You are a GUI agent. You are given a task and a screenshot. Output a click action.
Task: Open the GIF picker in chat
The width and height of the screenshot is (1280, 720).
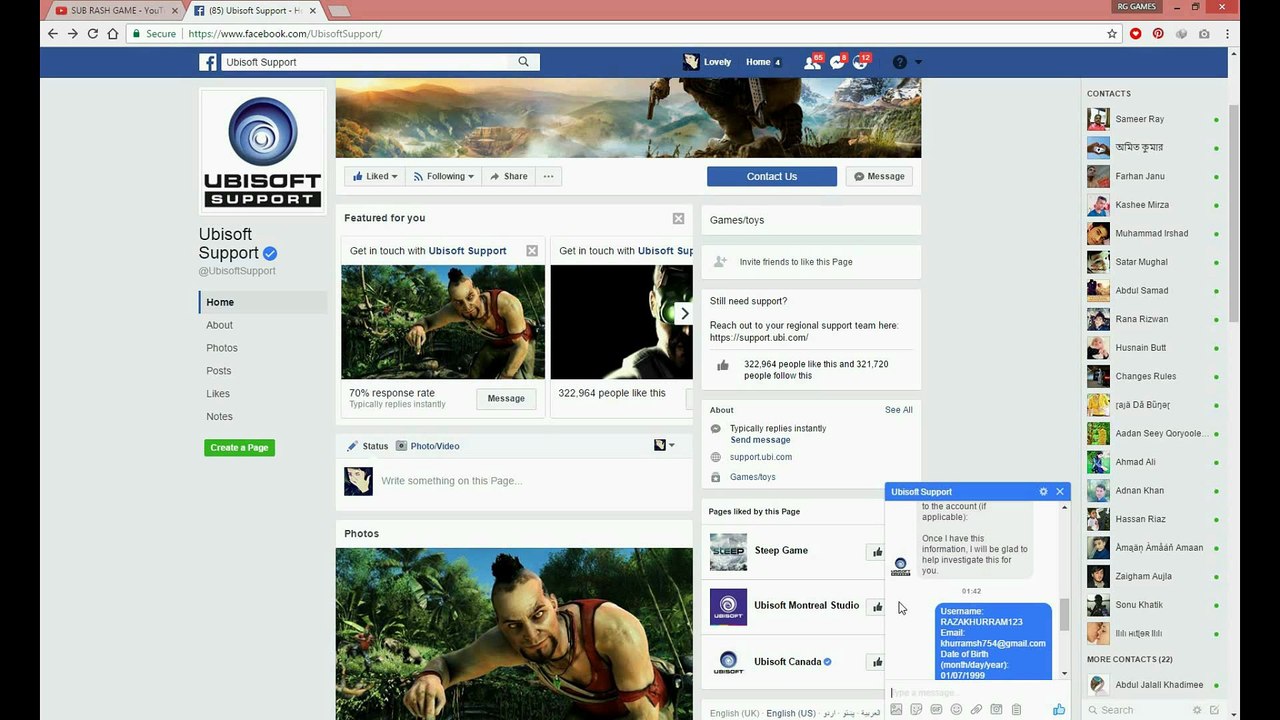pyautogui.click(x=936, y=709)
